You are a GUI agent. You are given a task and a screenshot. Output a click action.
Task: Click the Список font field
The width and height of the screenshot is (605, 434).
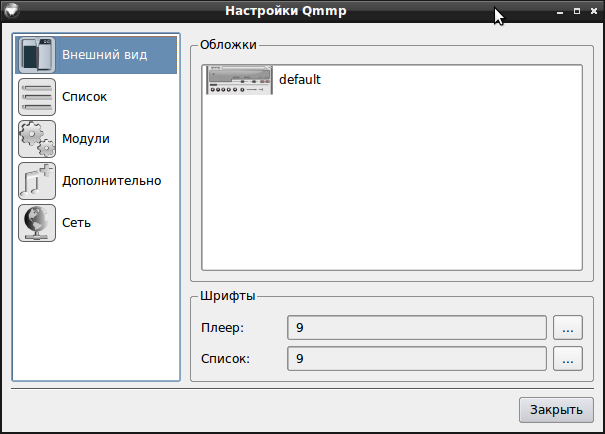pos(417,358)
